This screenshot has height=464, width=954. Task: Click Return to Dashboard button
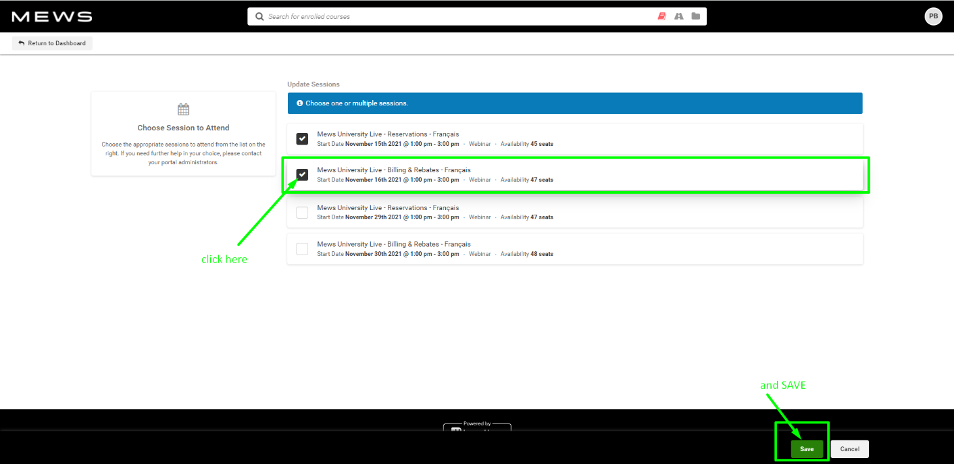[x=52, y=43]
